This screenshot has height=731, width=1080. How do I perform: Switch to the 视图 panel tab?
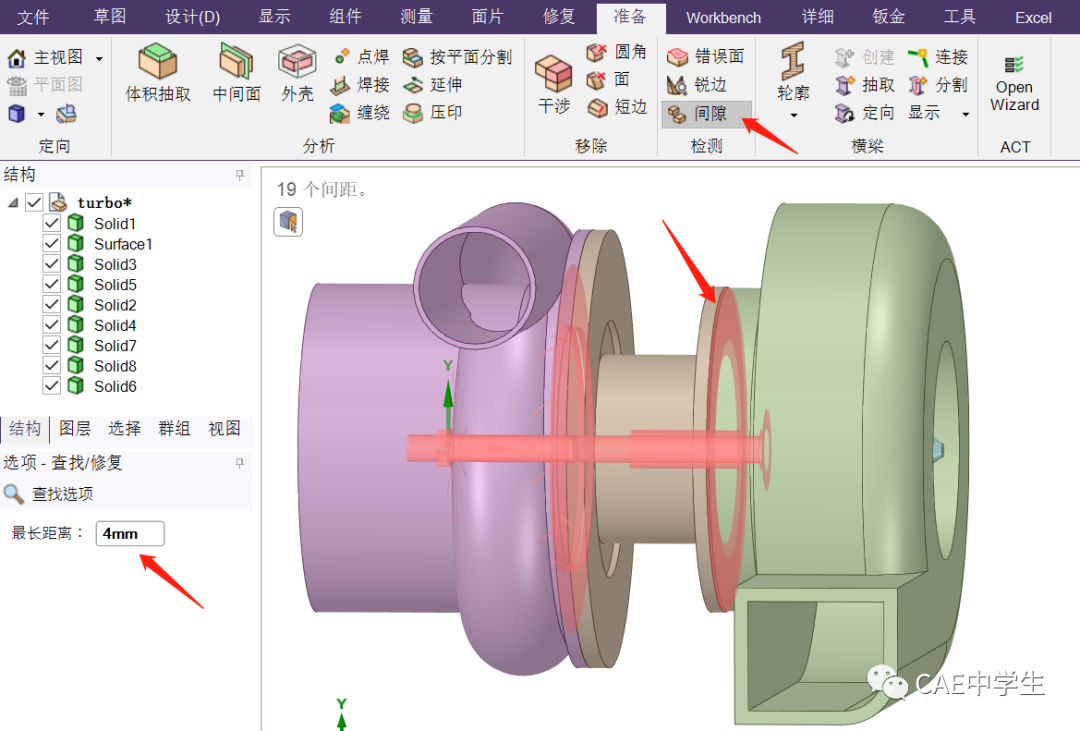point(225,429)
